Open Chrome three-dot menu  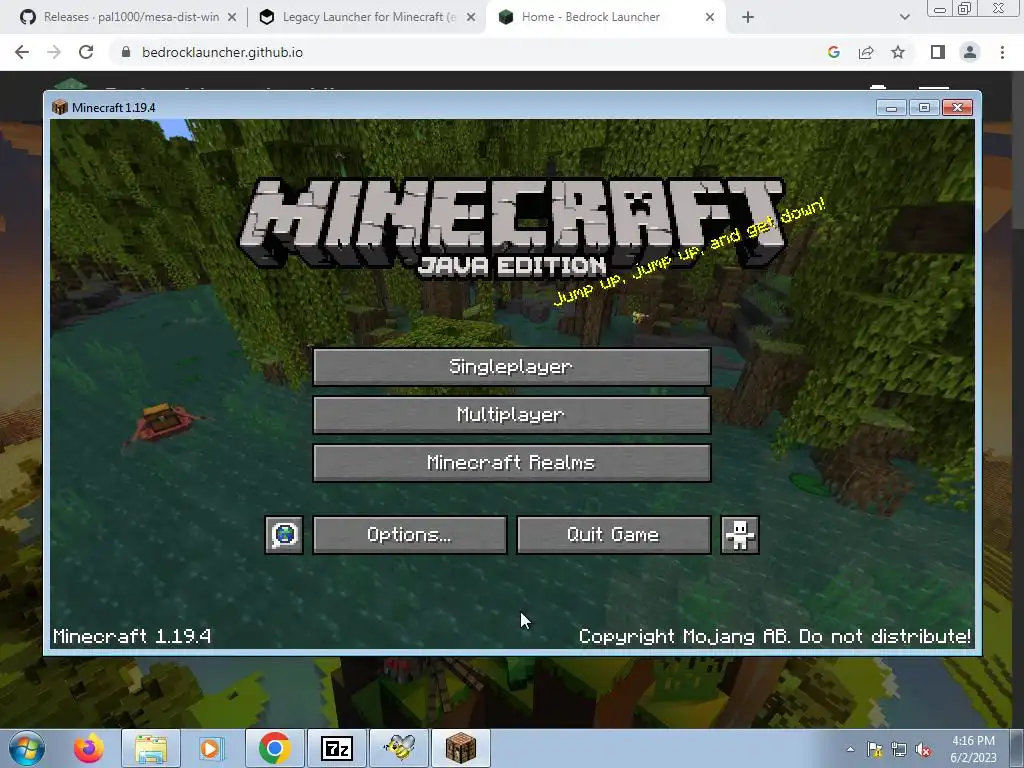pos(1002,52)
